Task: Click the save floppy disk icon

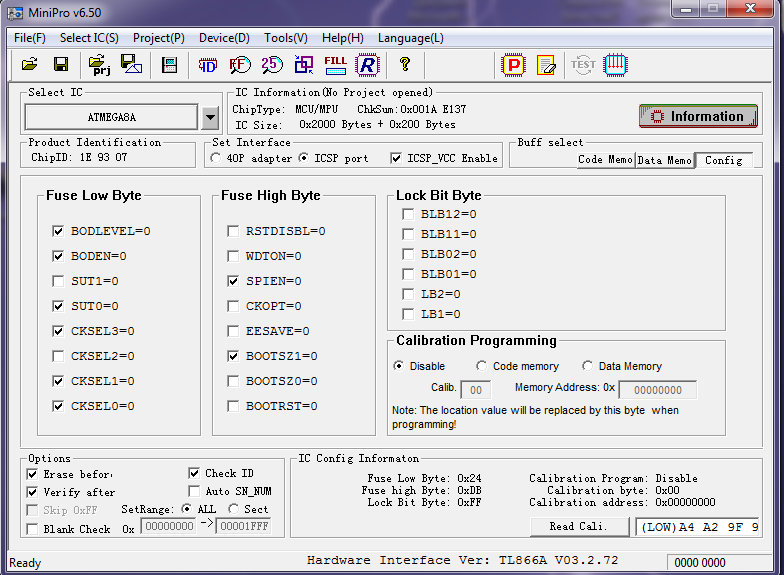Action: (60, 65)
